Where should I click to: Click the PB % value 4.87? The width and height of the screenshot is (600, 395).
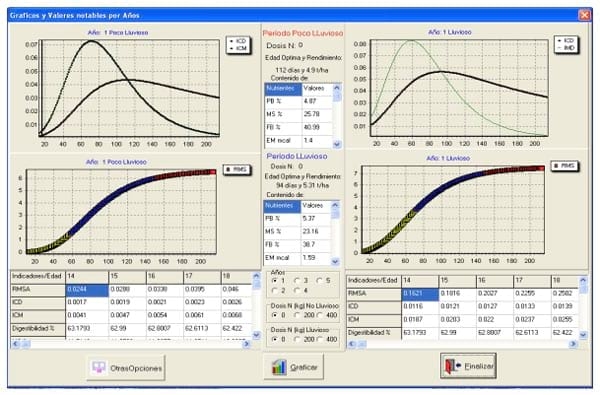(317, 101)
